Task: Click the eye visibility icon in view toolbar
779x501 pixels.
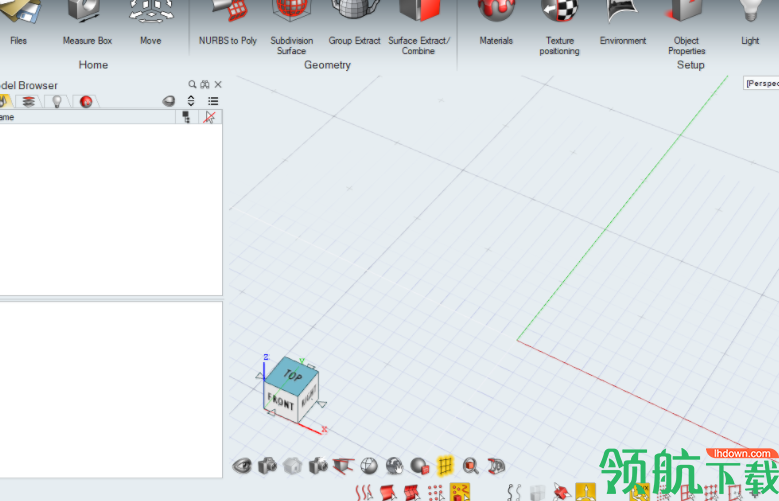Action: (242, 466)
